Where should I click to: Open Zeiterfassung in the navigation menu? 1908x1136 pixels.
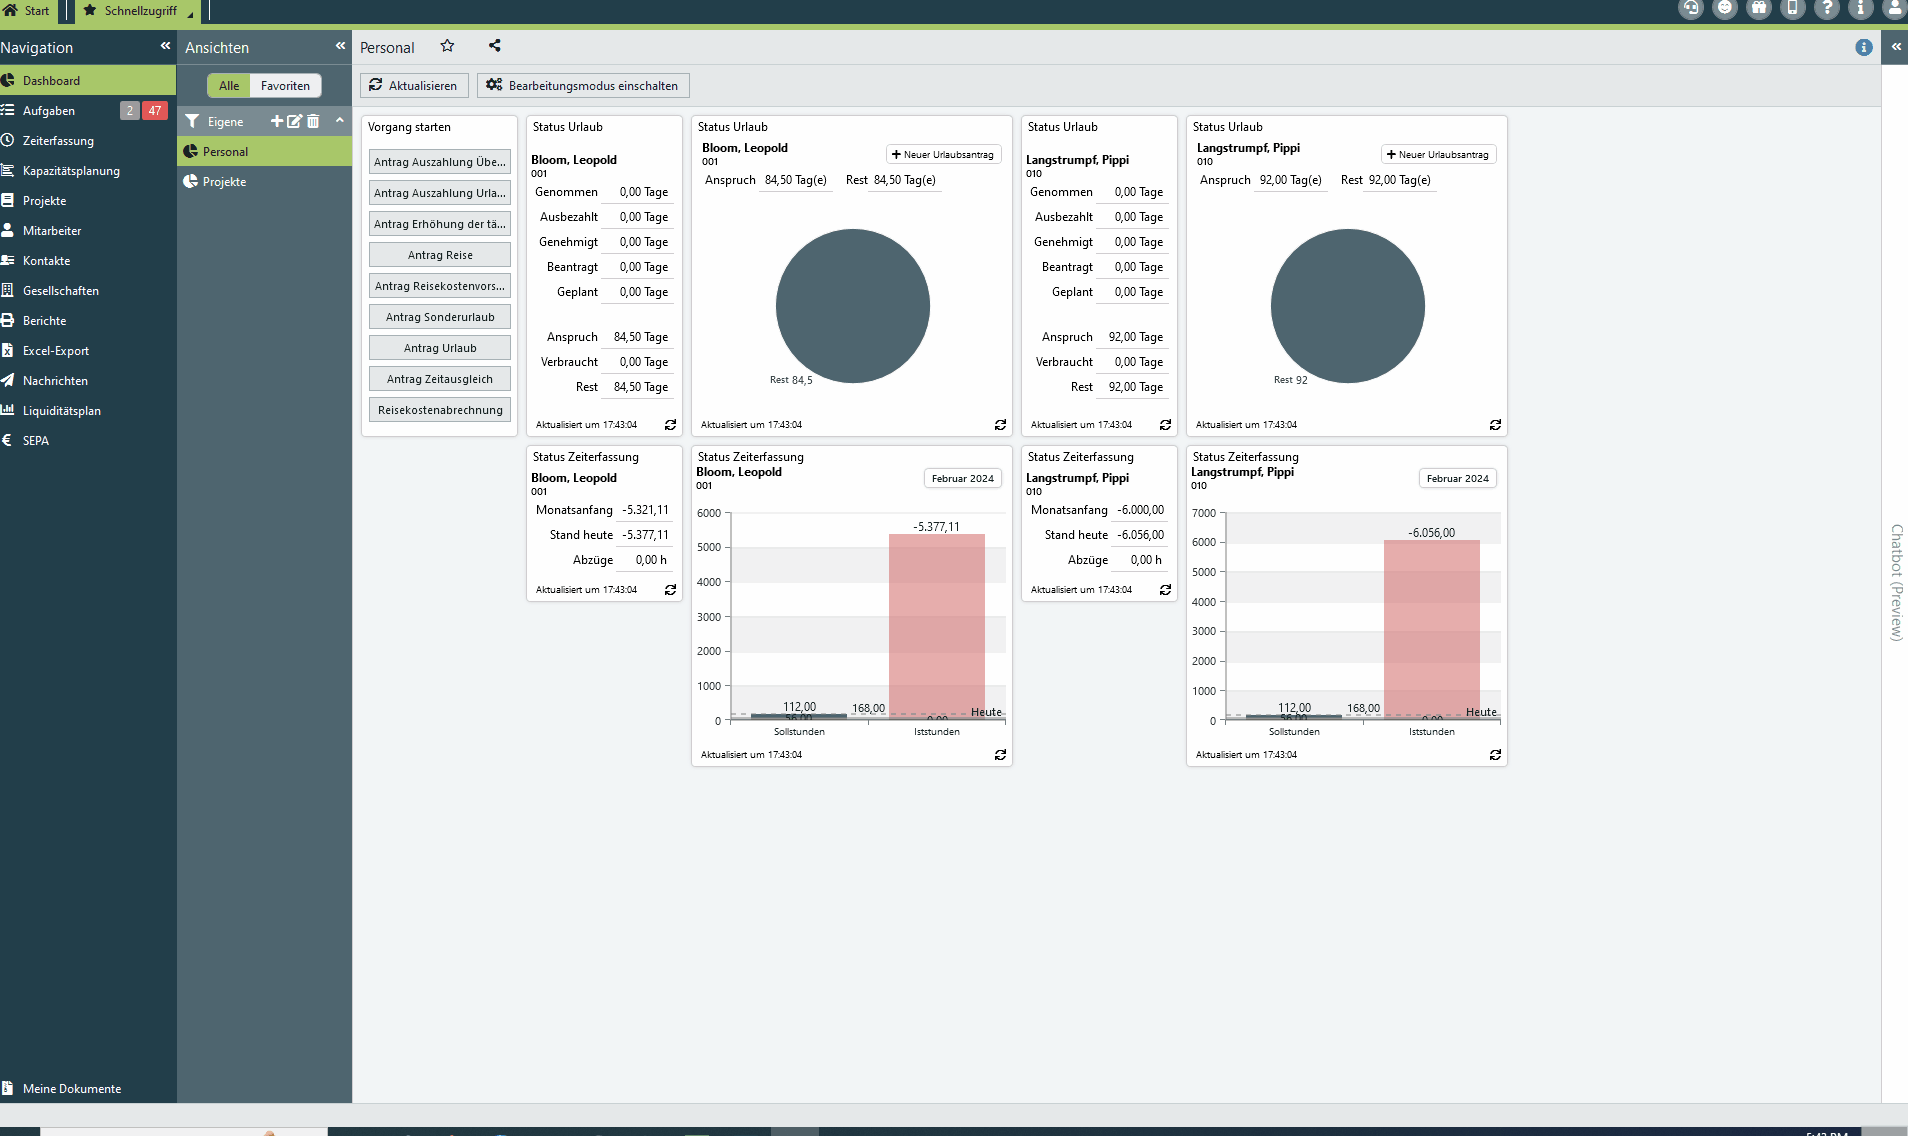tap(58, 141)
